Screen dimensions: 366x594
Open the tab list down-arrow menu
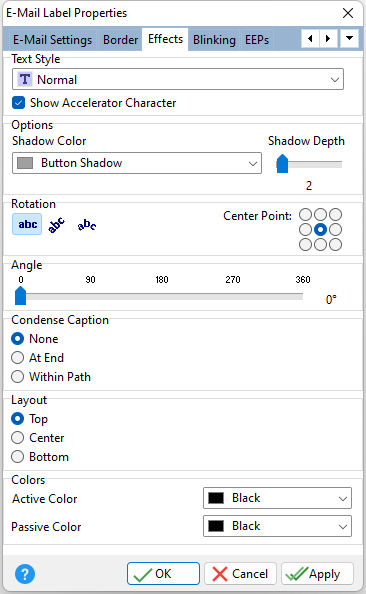coord(349,38)
